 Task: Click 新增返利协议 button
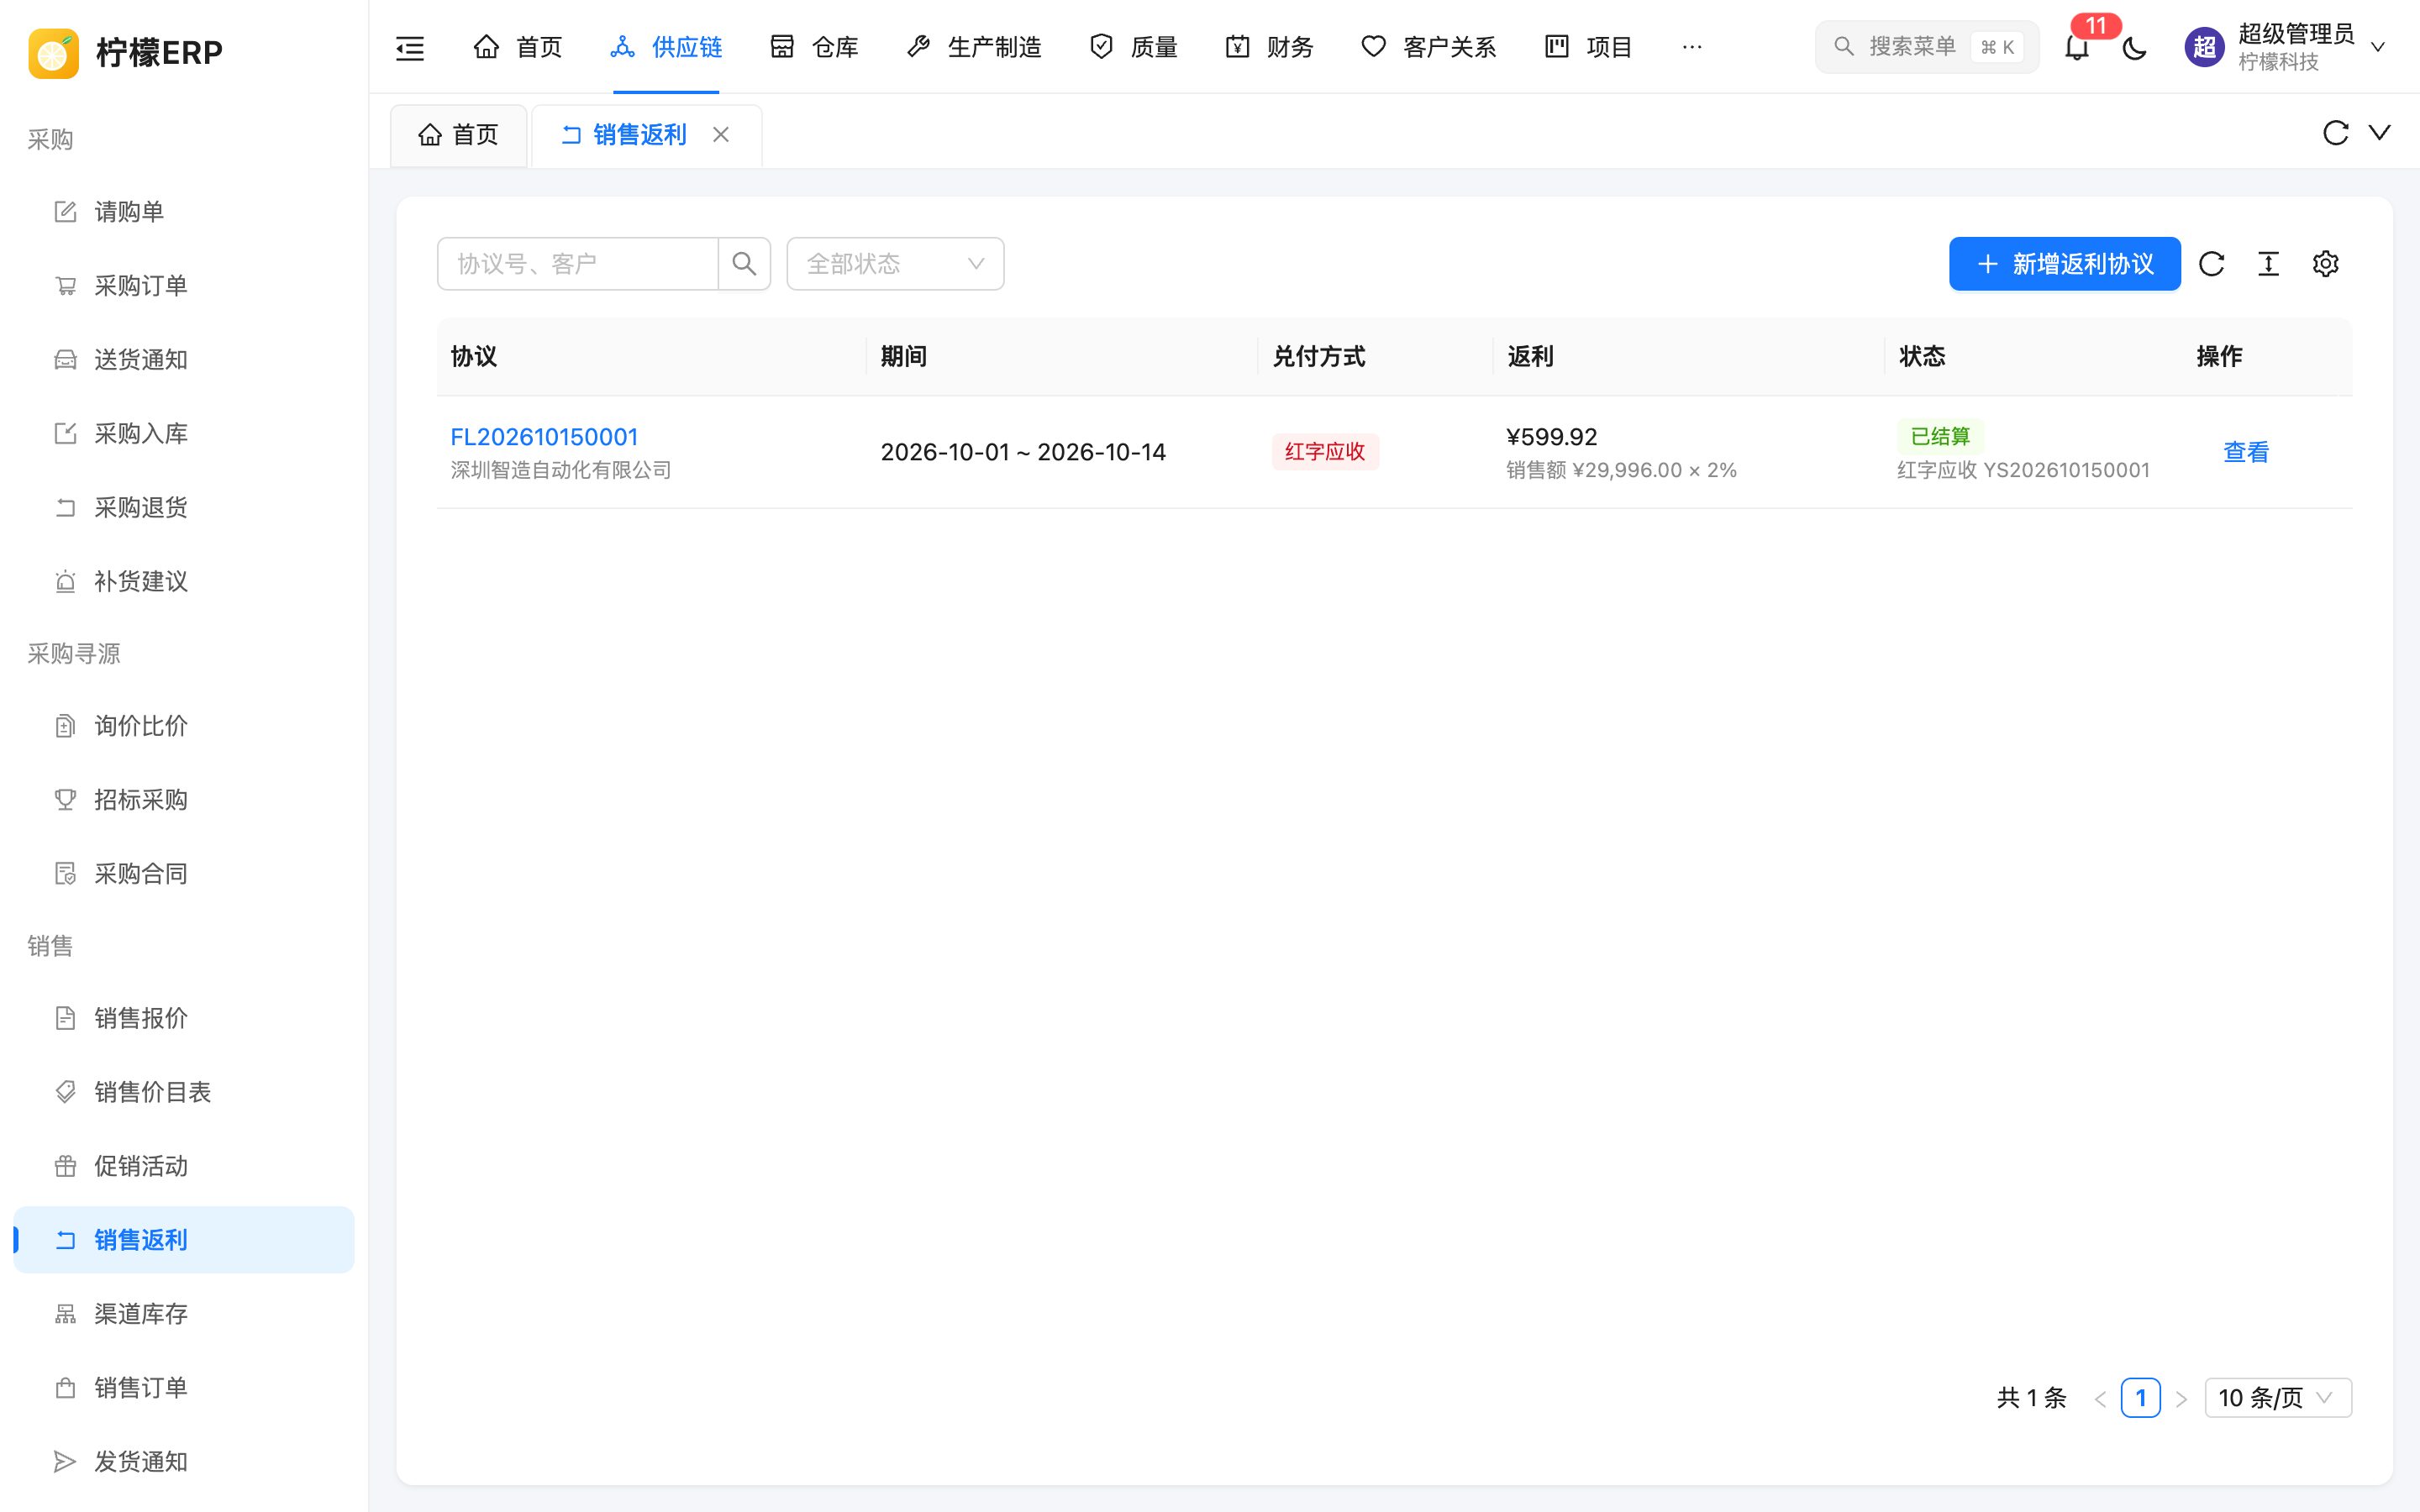tap(2065, 264)
